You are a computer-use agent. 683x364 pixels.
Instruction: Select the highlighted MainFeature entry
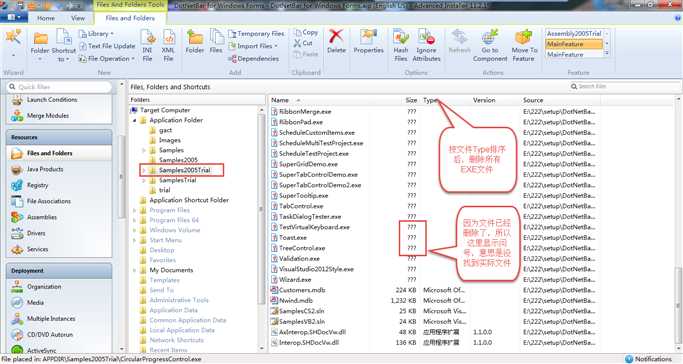tap(574, 44)
